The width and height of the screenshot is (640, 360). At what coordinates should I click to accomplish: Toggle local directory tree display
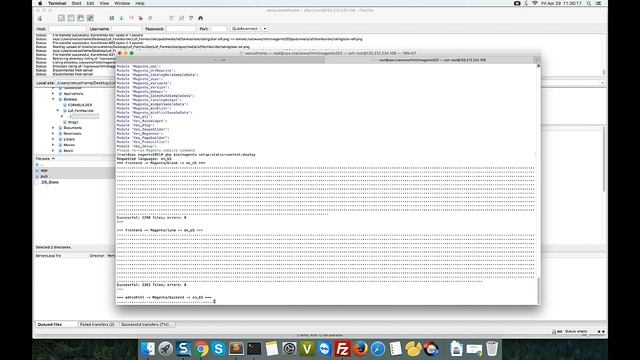[x=71, y=18]
